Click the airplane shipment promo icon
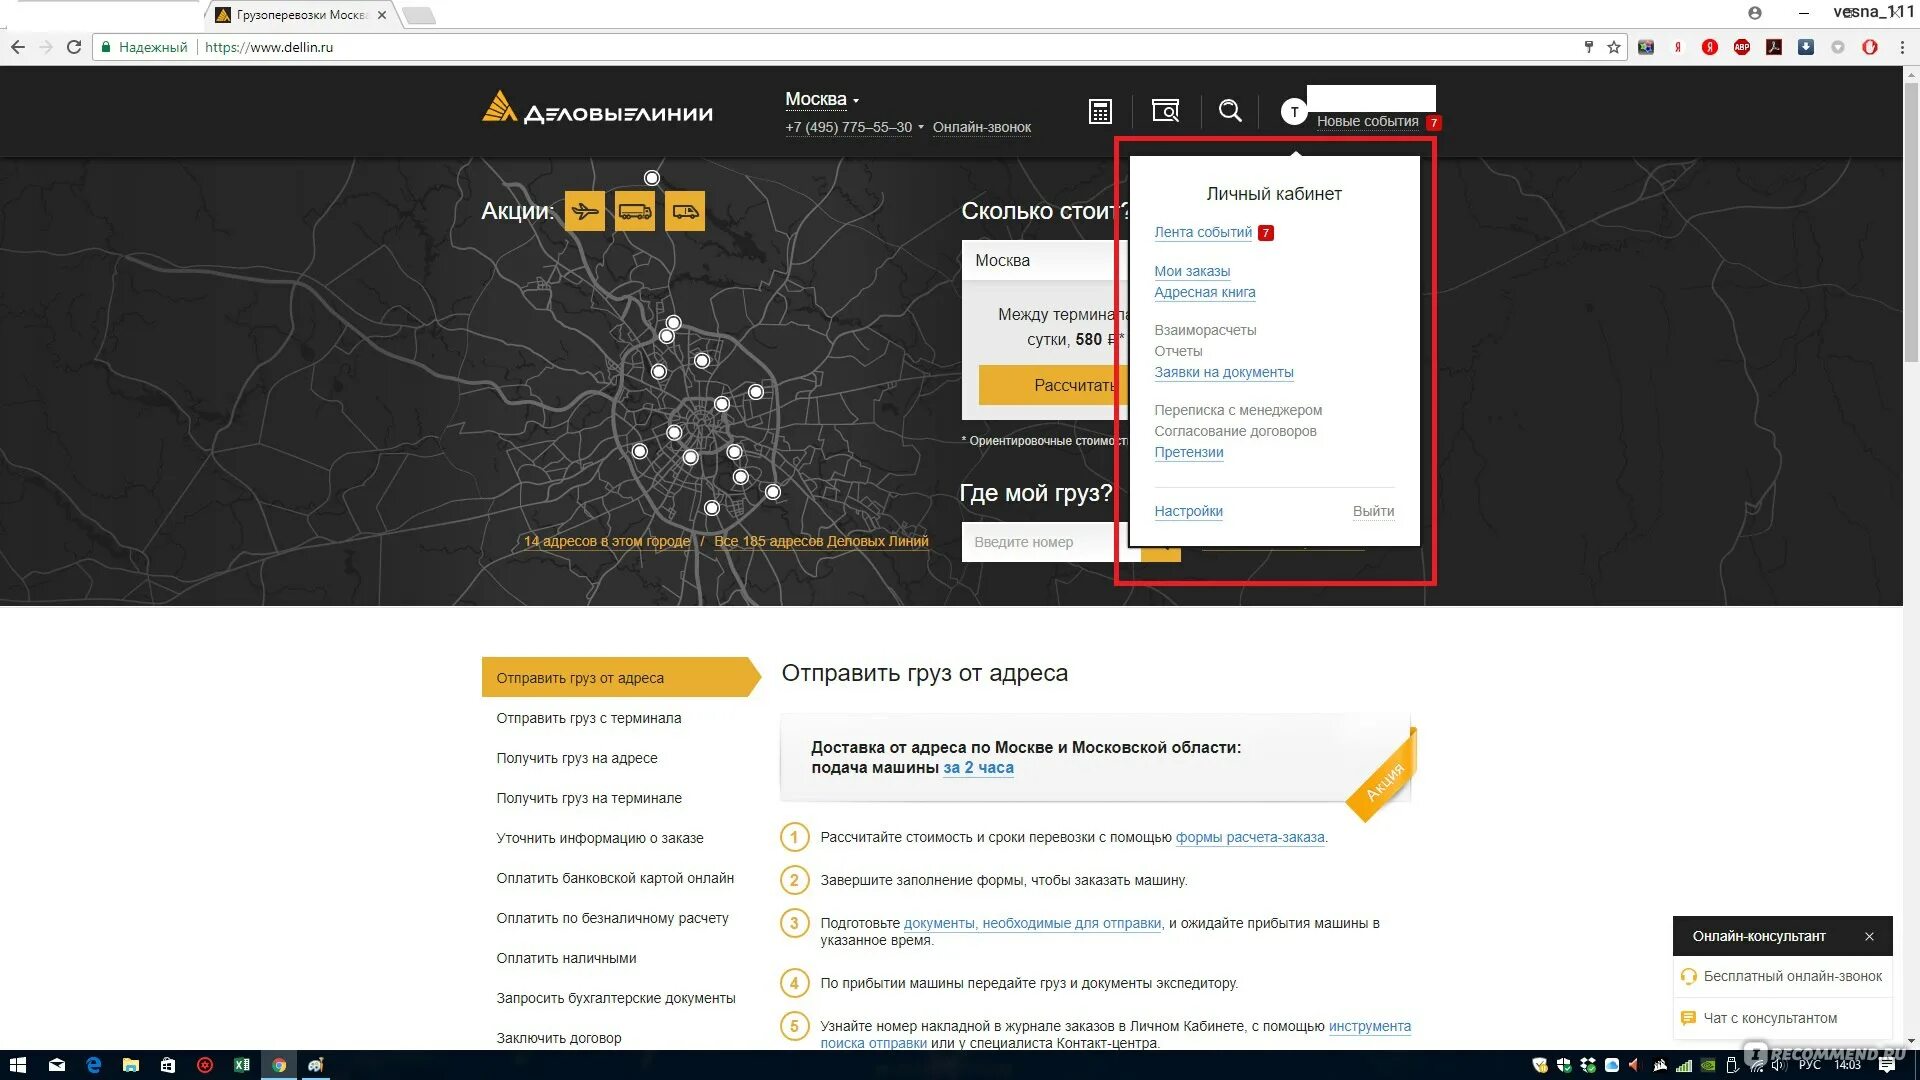1920x1080 pixels. coord(585,210)
